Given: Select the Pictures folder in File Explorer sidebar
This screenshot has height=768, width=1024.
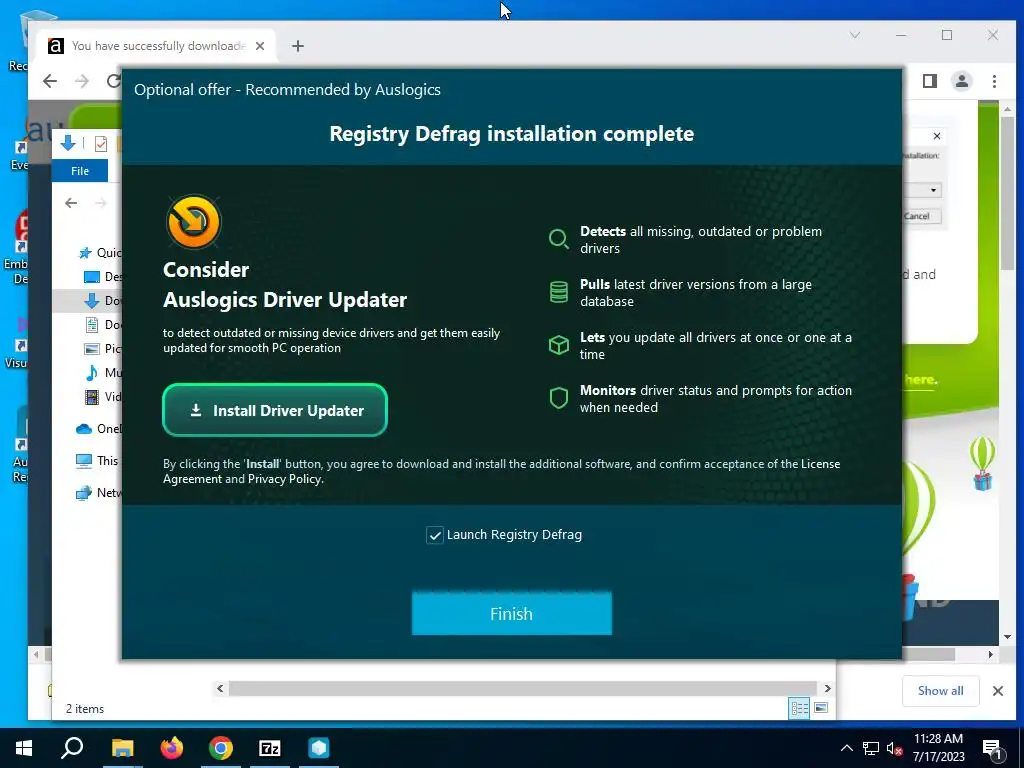Looking at the screenshot, I should click(103, 349).
